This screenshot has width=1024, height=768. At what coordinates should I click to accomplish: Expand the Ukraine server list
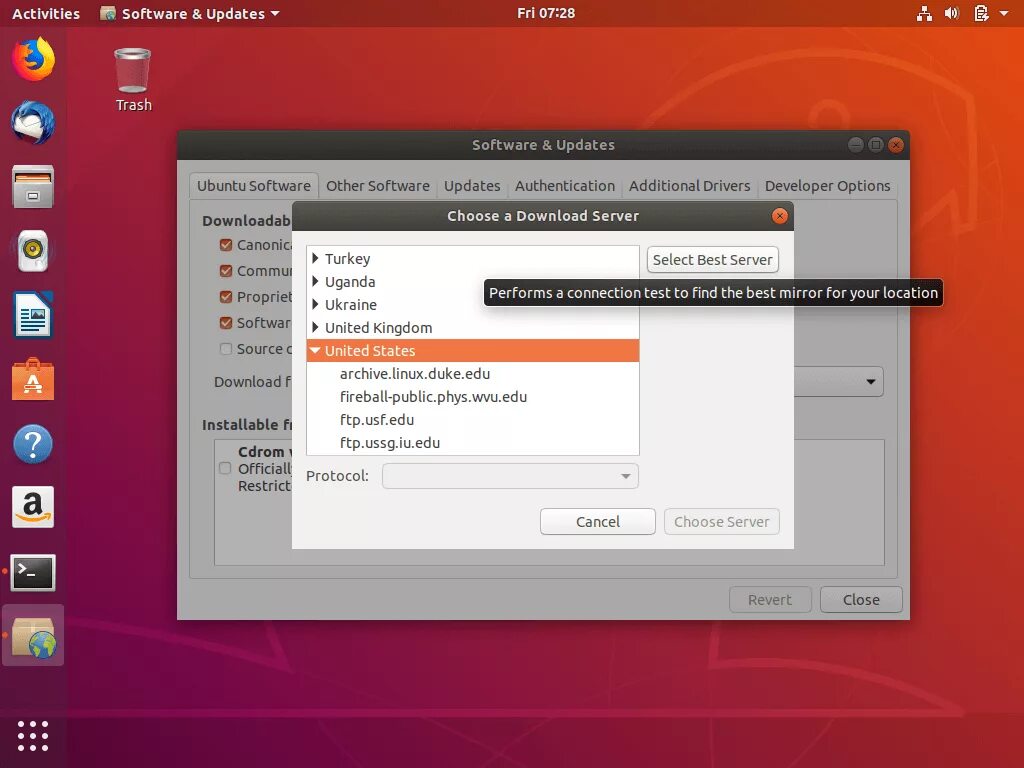coord(315,304)
